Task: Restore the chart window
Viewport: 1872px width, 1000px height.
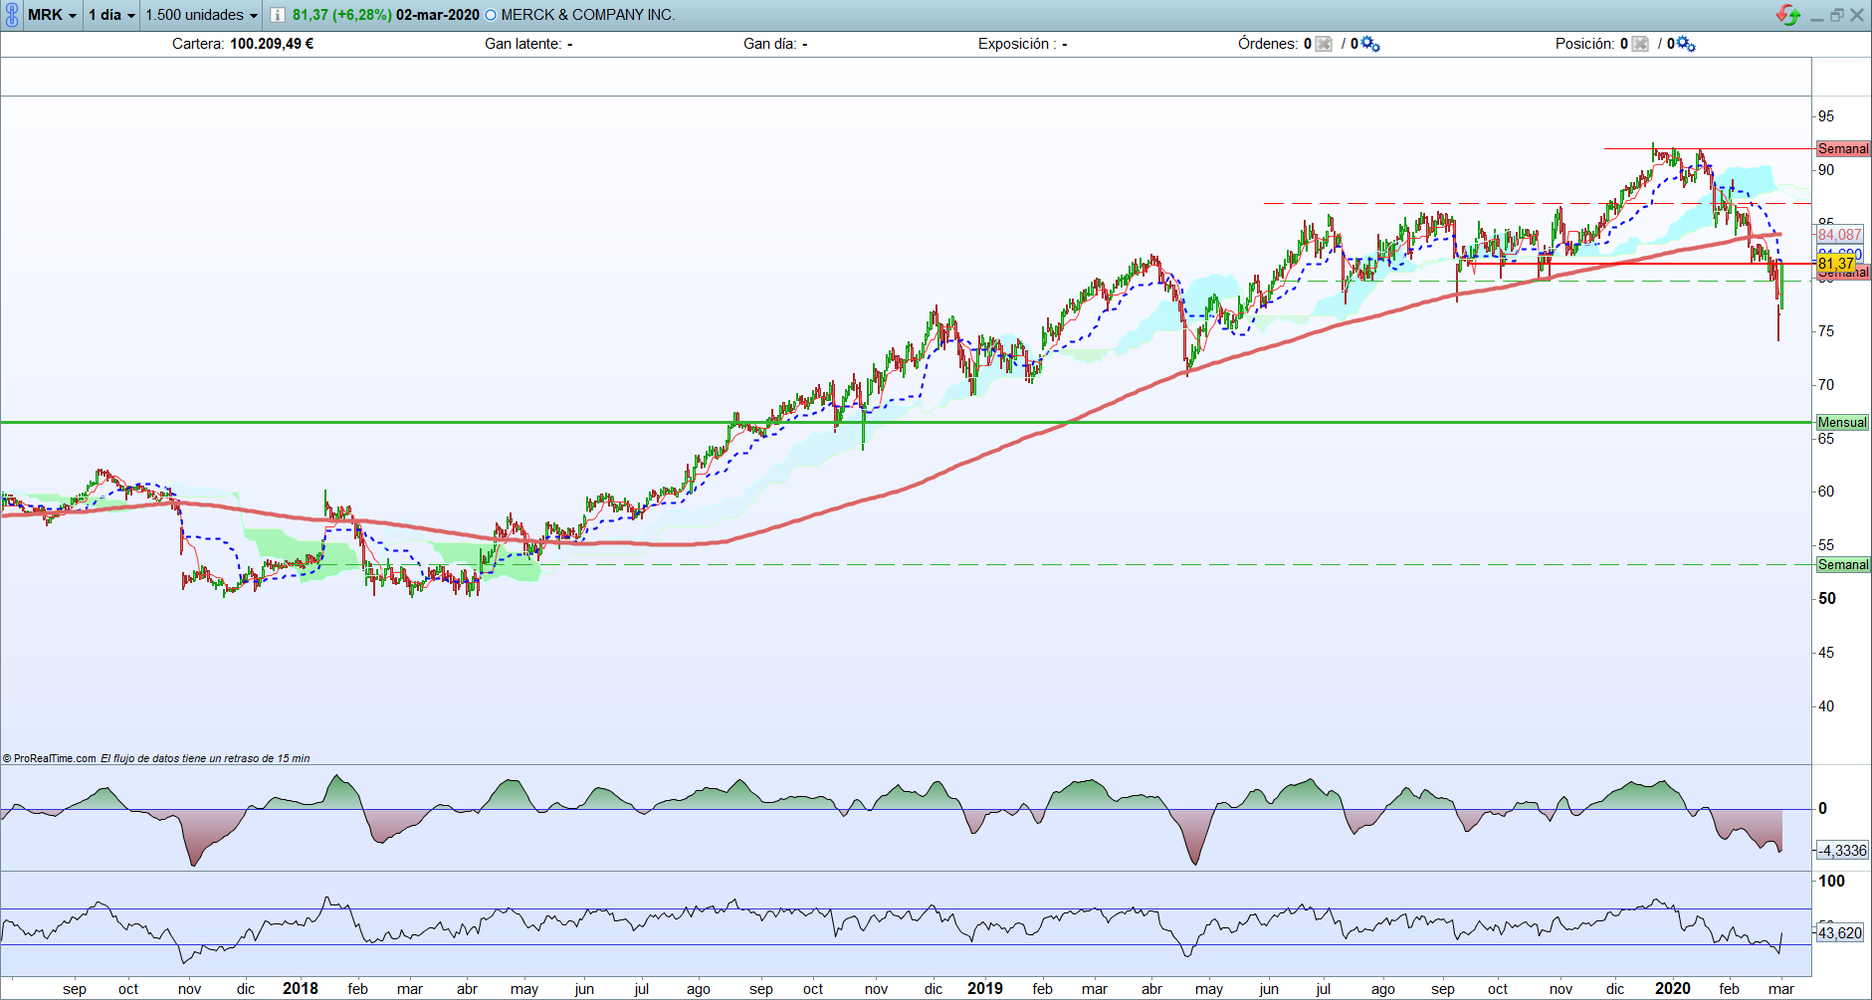Action: pyautogui.click(x=1837, y=15)
